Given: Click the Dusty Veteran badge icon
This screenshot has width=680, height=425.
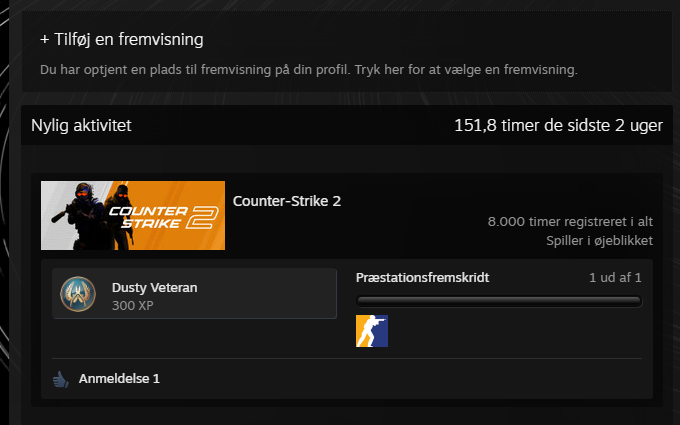Looking at the screenshot, I should (x=78, y=294).
